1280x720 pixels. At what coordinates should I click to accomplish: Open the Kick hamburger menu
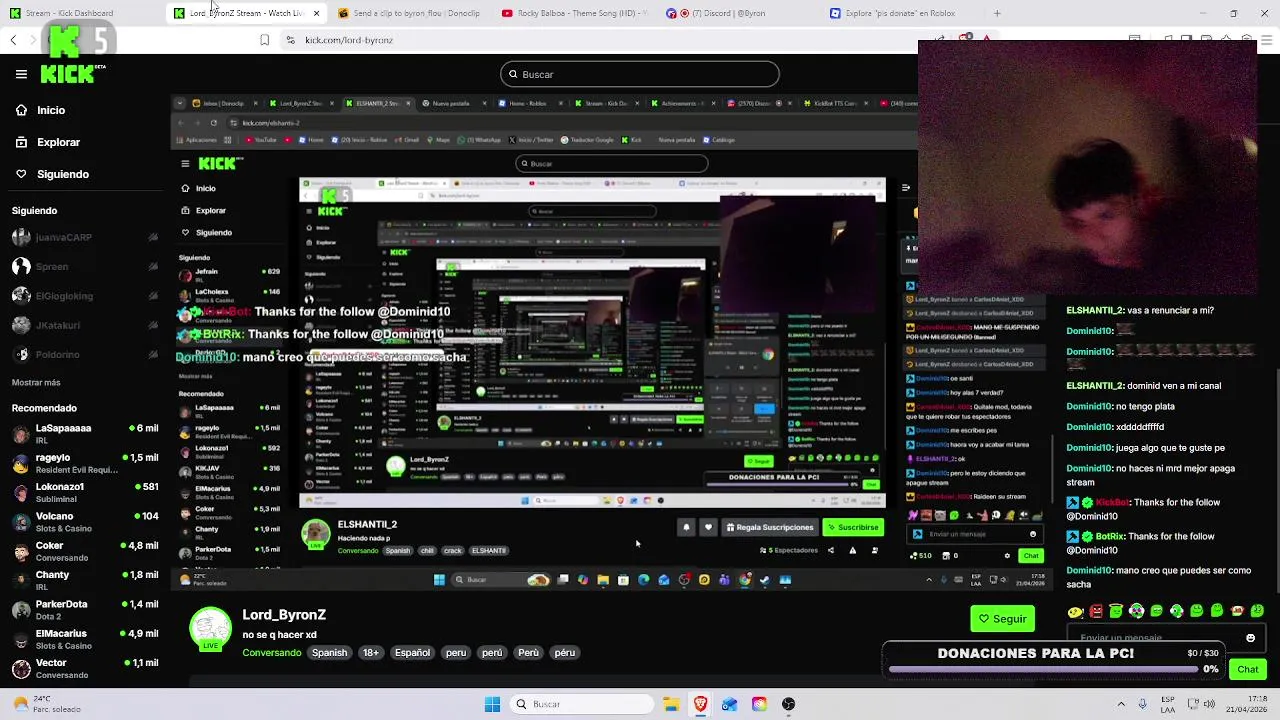coord(21,74)
